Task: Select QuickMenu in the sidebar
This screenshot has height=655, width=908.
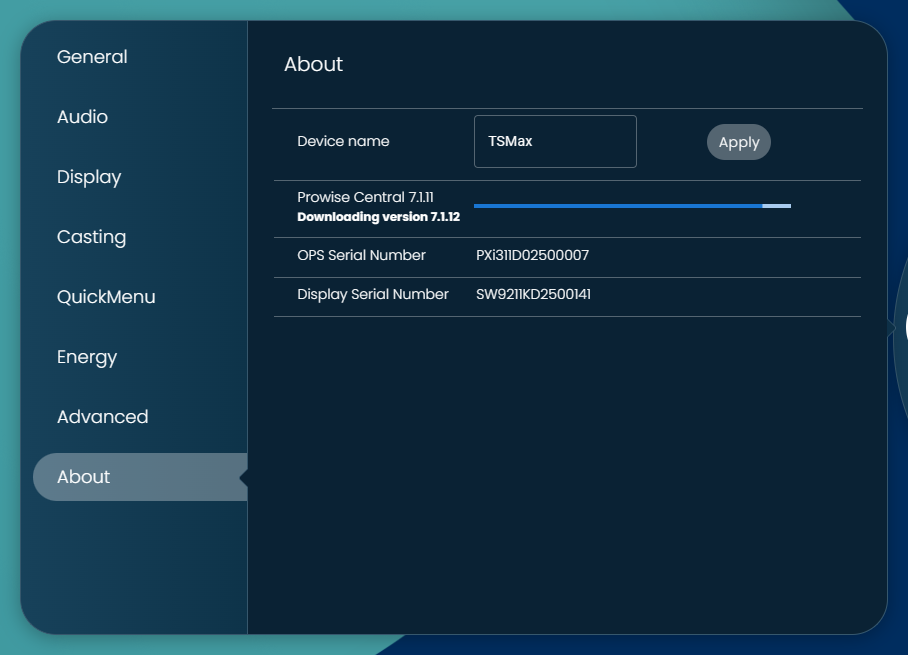Action: click(106, 297)
